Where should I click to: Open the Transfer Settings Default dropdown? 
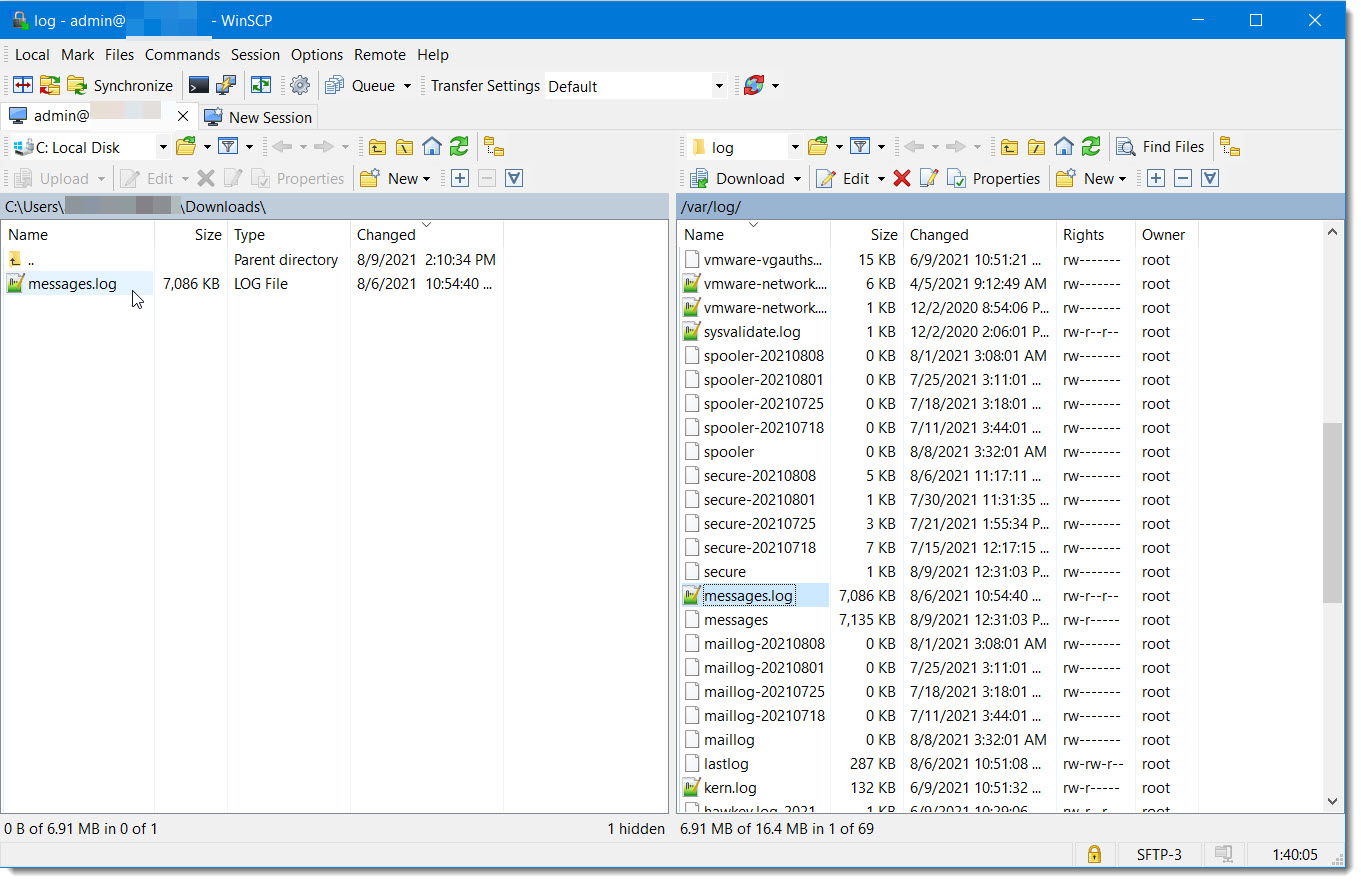[x=719, y=86]
